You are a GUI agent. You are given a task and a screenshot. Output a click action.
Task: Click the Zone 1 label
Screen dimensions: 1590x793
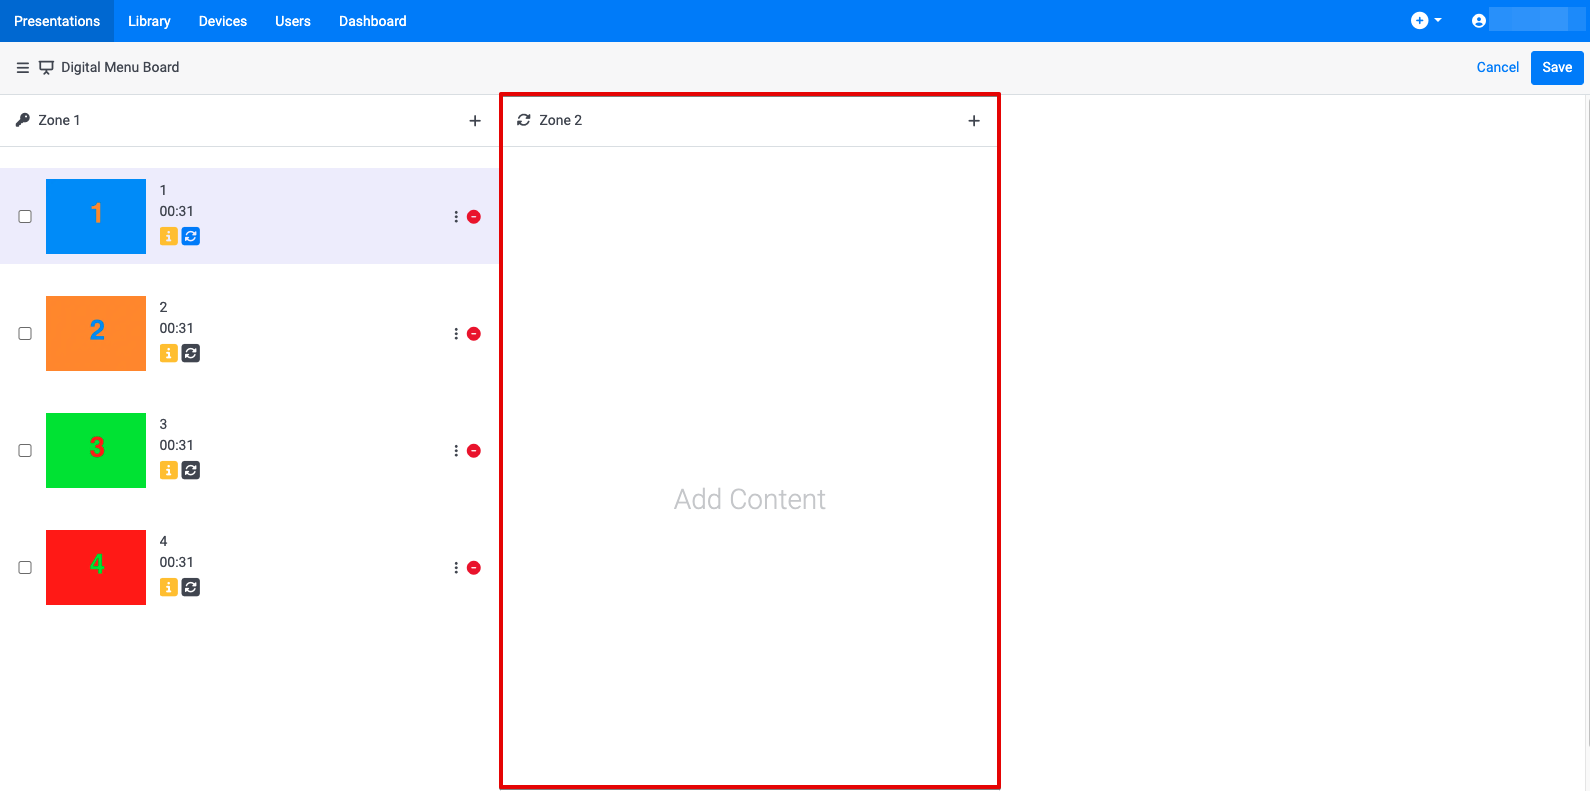tap(59, 120)
